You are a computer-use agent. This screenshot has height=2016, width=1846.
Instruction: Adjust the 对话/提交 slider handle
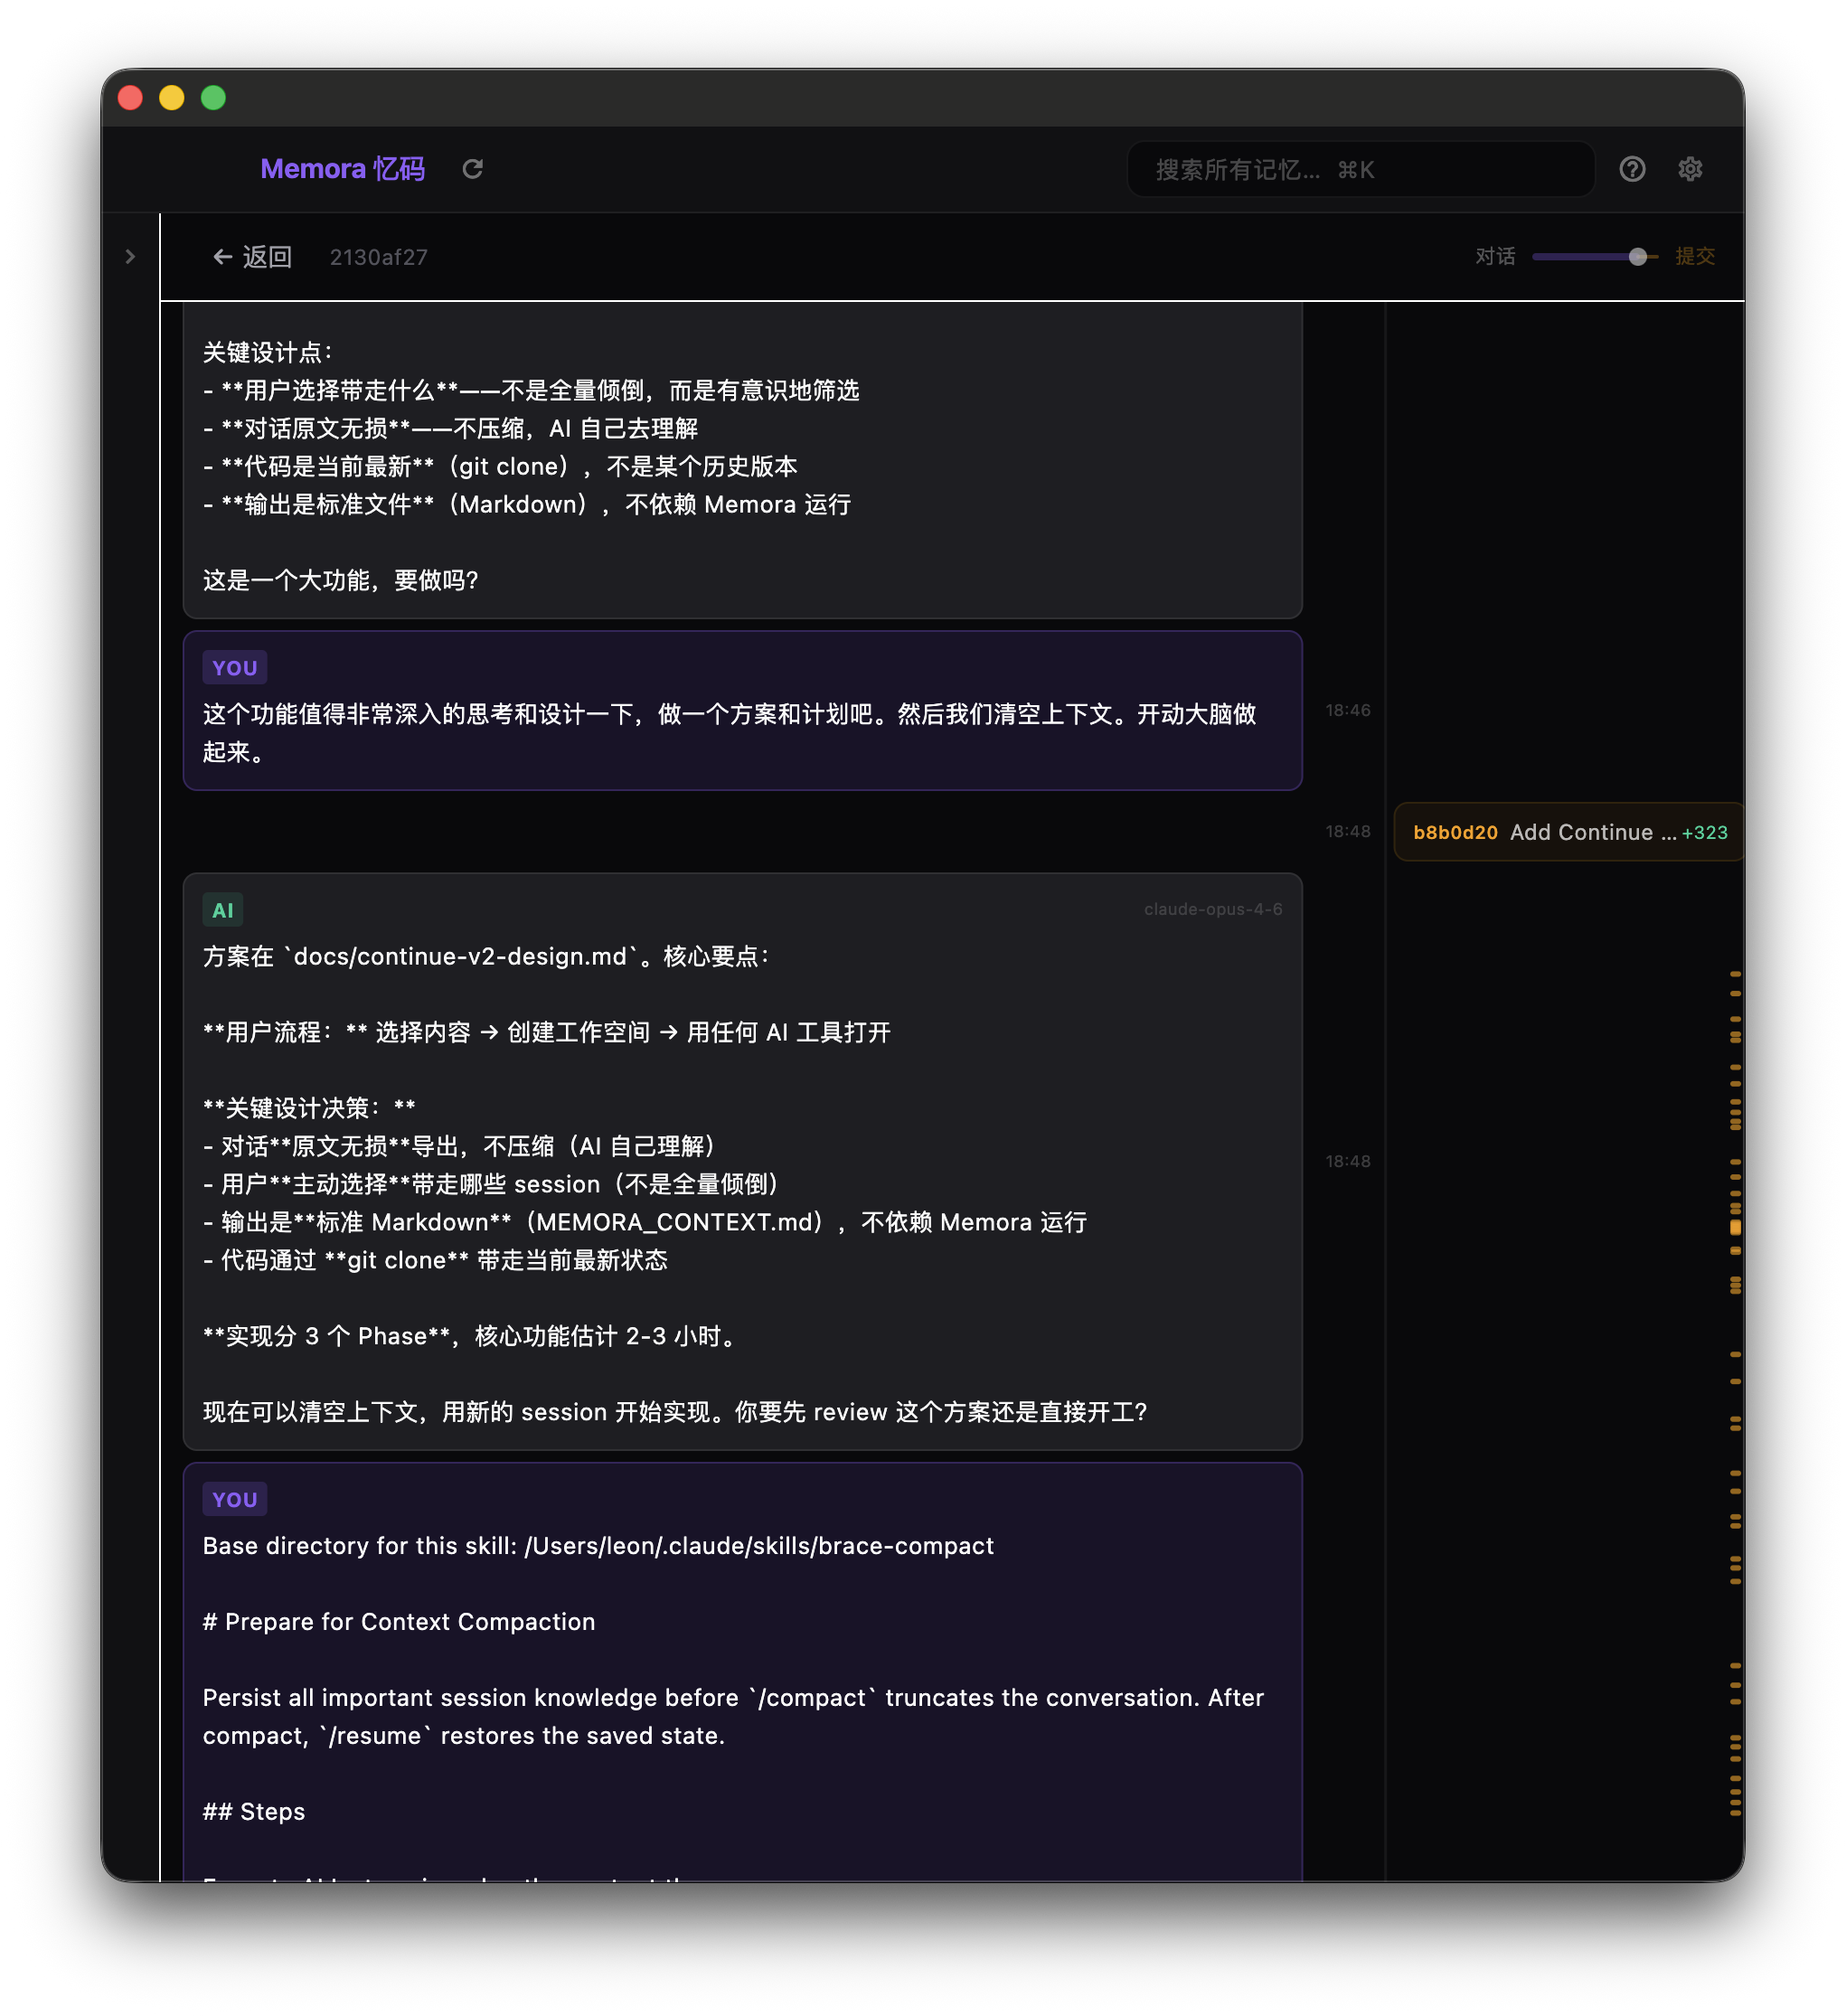(x=1636, y=257)
